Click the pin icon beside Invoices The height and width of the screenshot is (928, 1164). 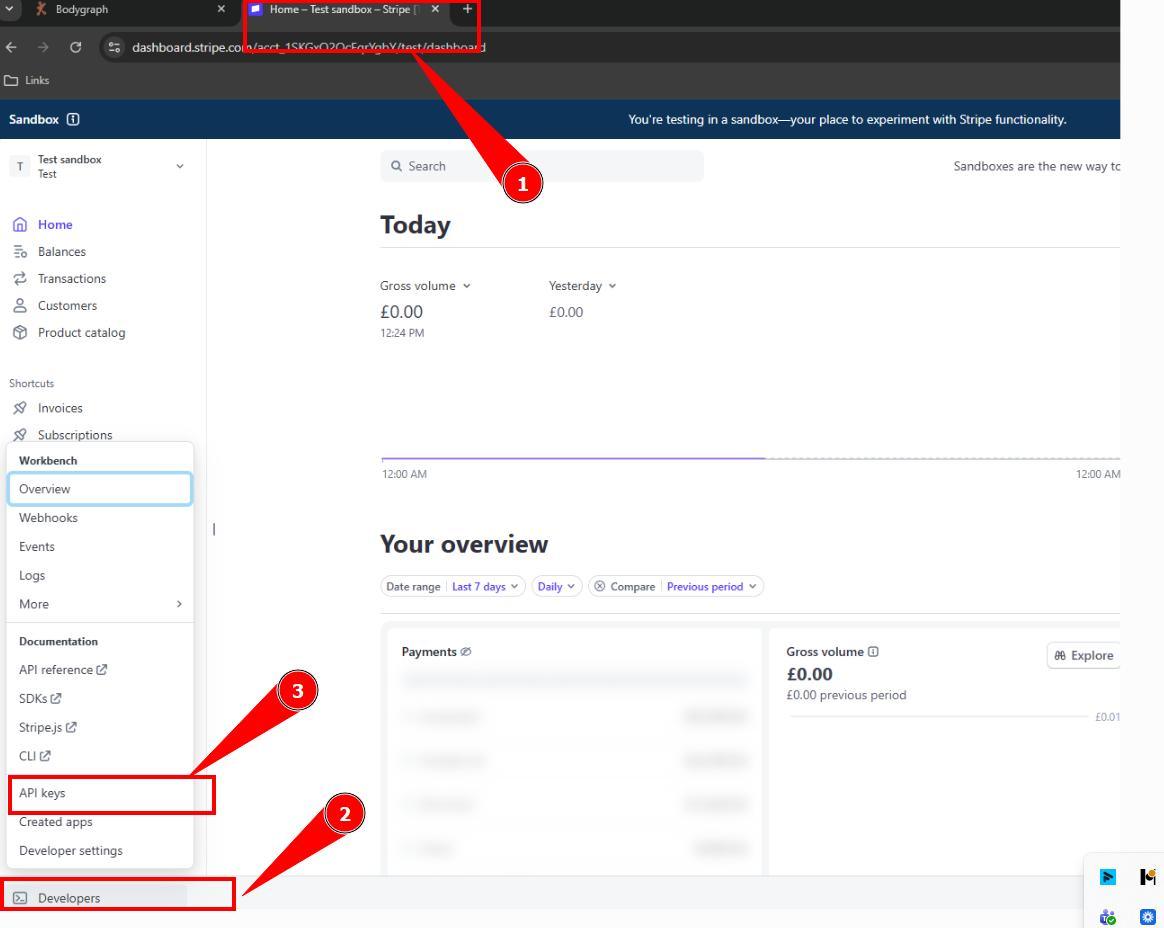(x=20, y=408)
